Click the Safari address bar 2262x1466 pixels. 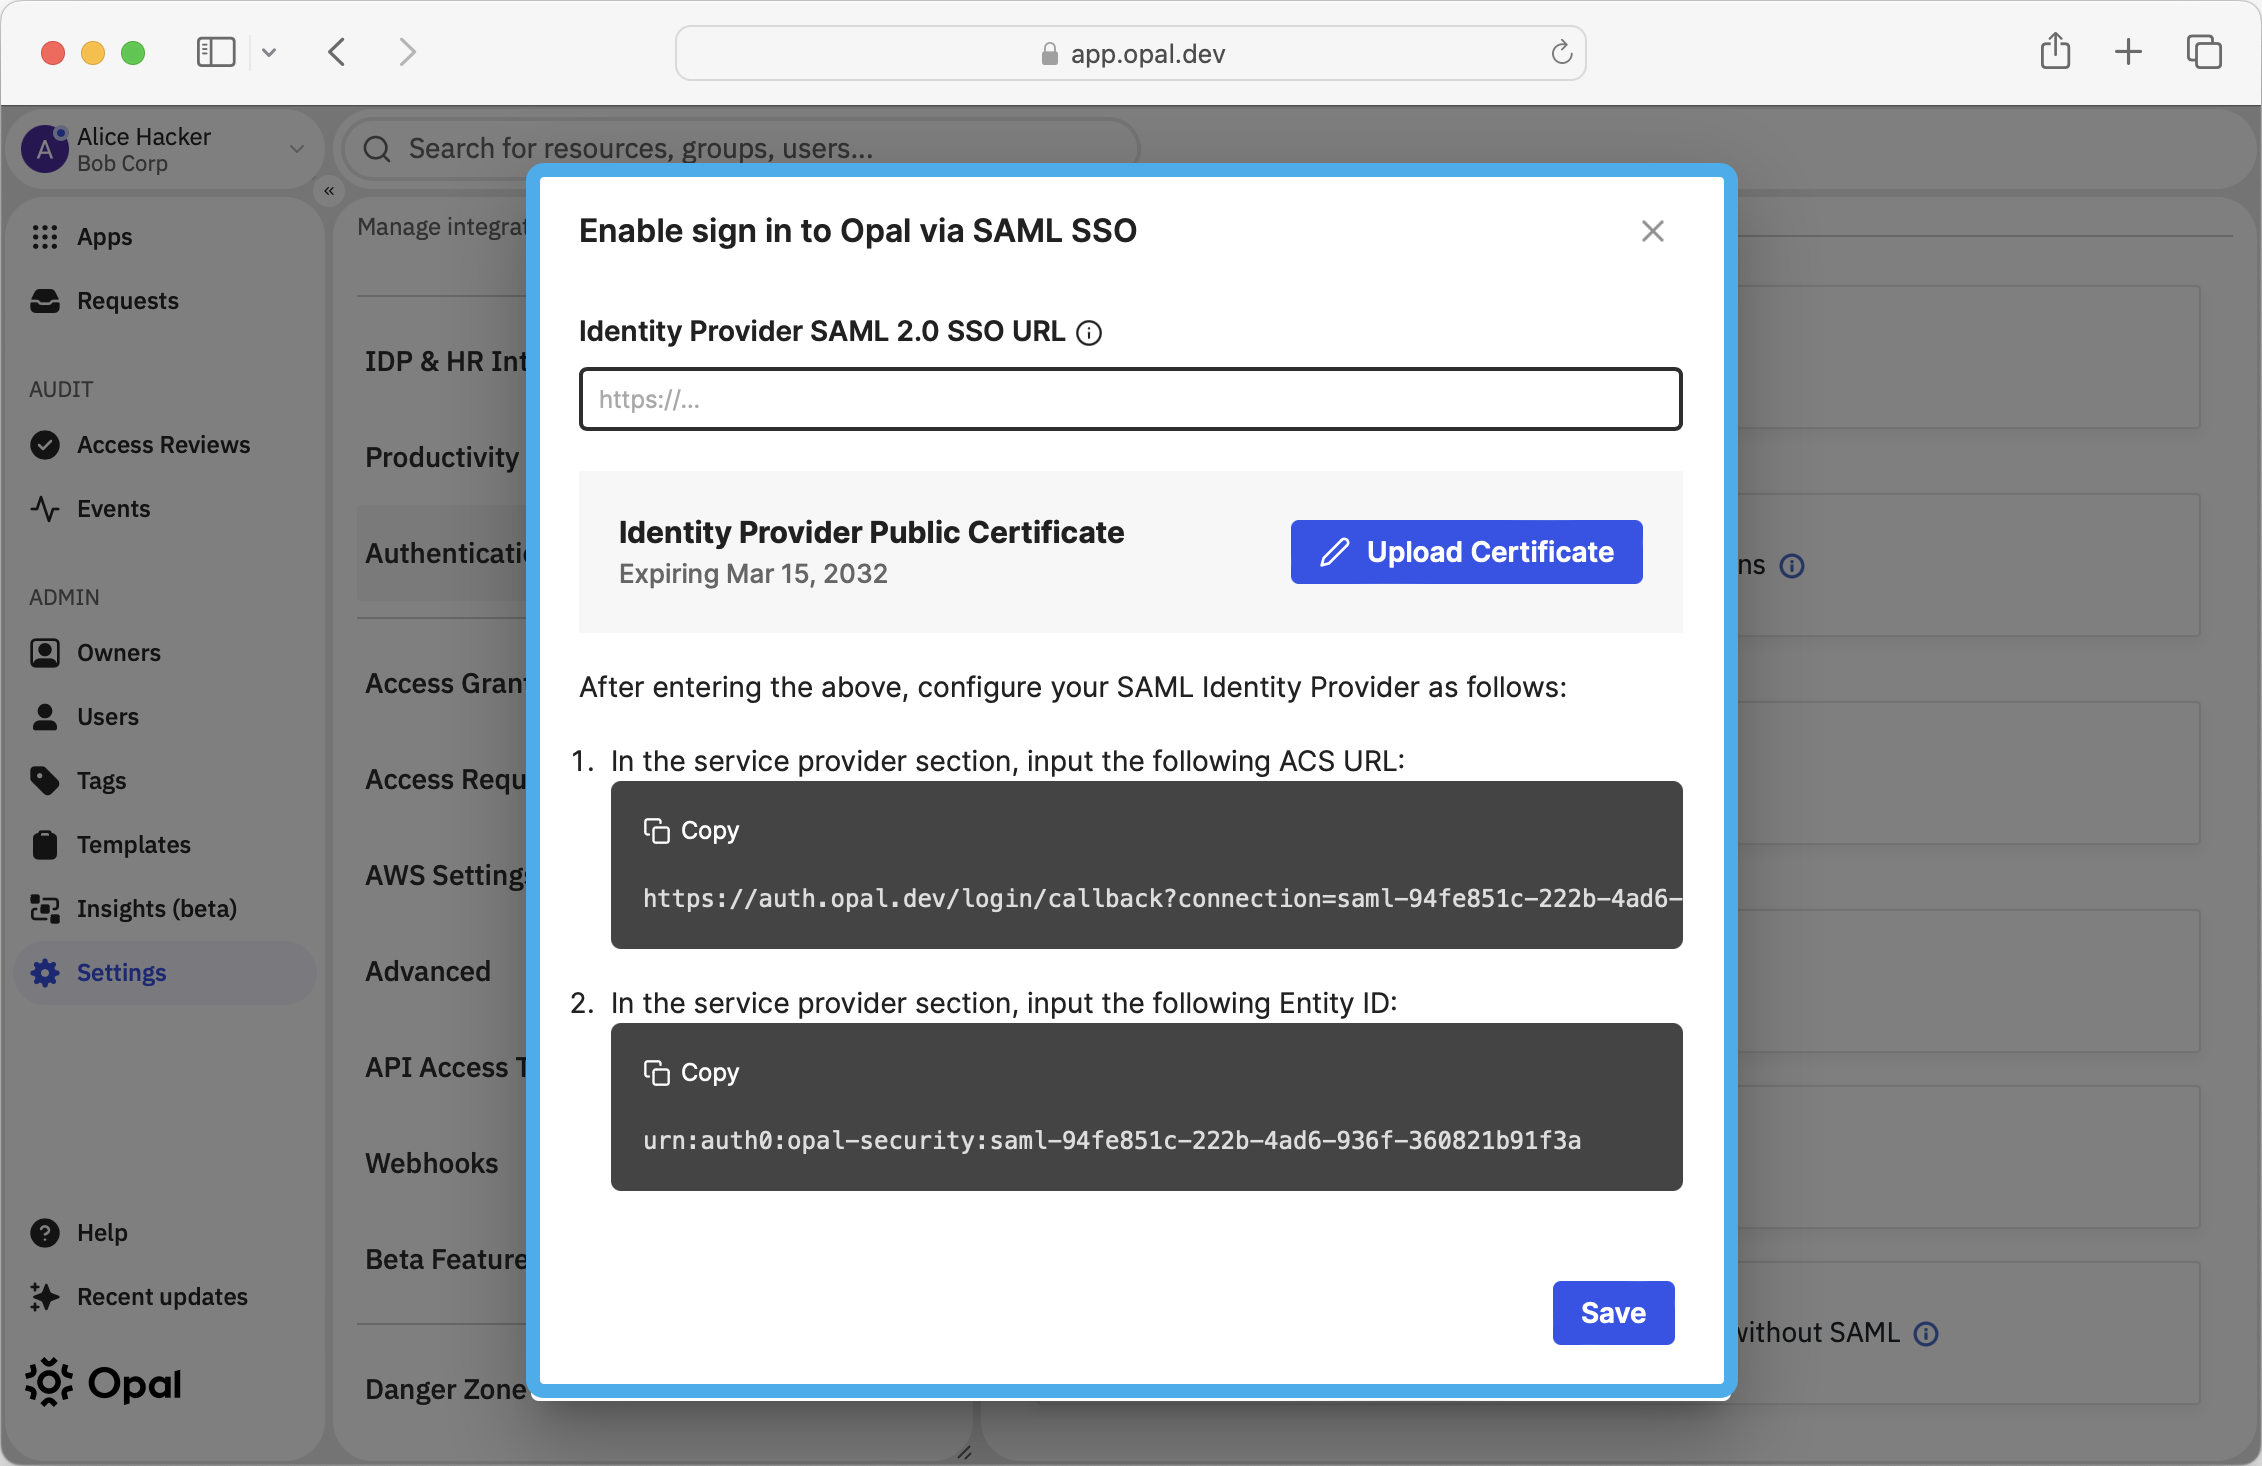click(x=1130, y=53)
